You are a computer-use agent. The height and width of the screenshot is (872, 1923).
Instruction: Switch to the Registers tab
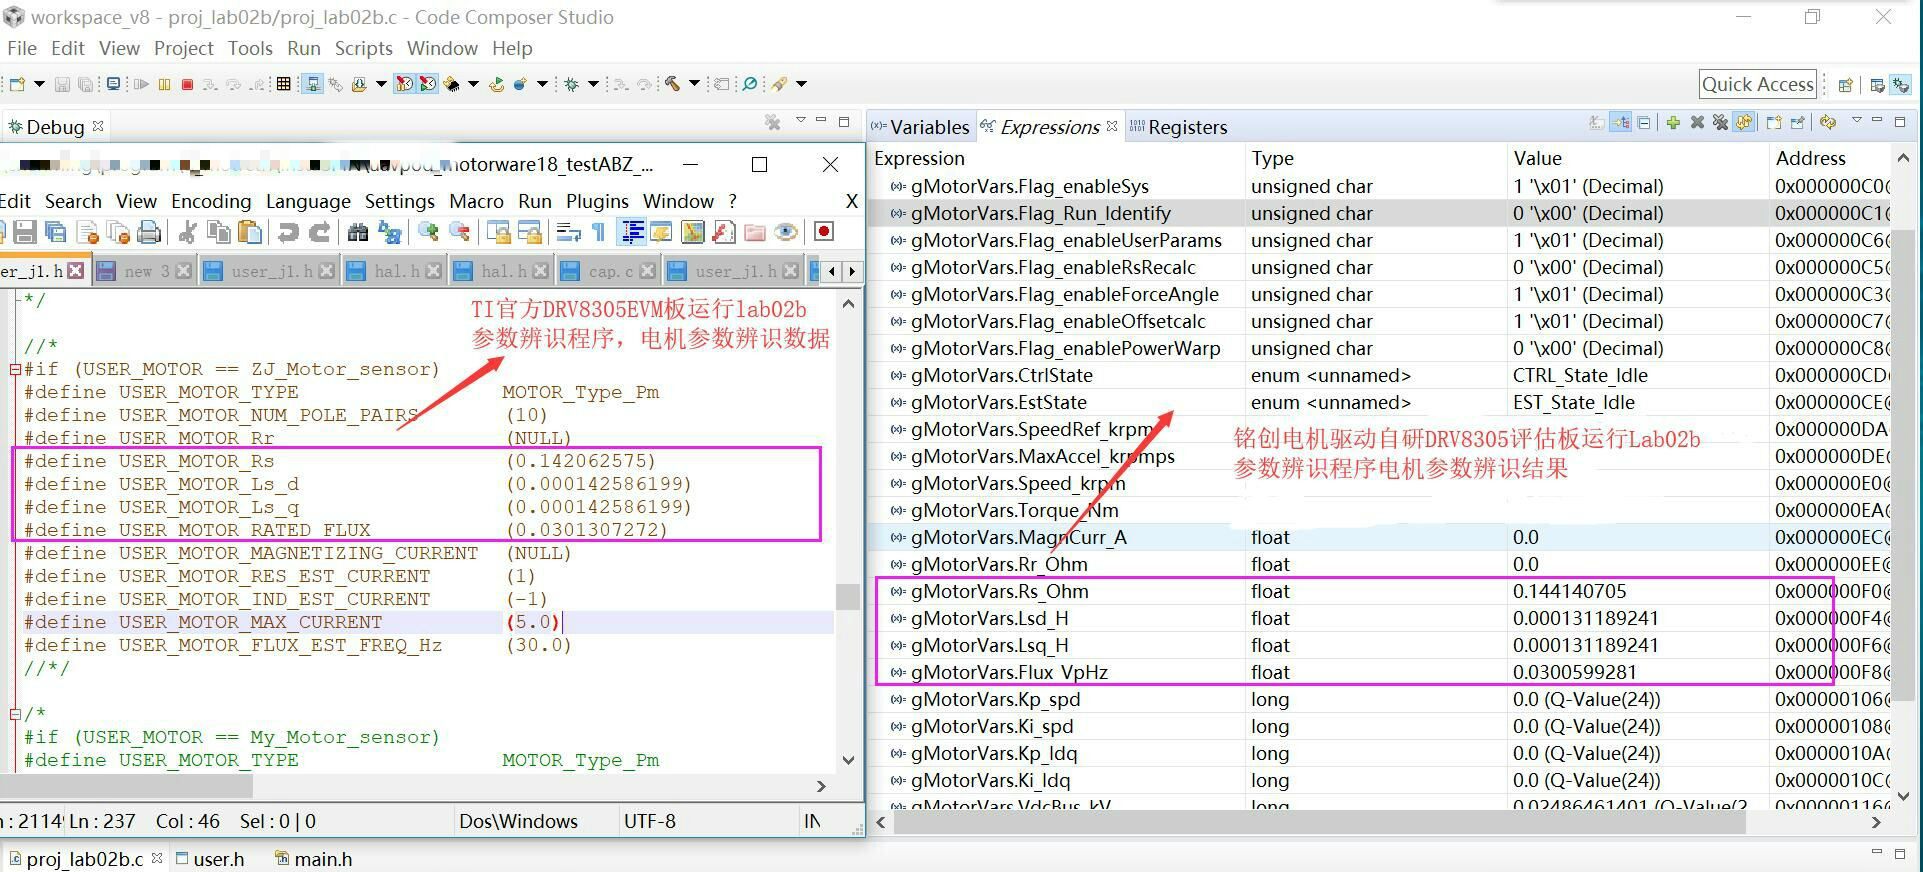1178,127
